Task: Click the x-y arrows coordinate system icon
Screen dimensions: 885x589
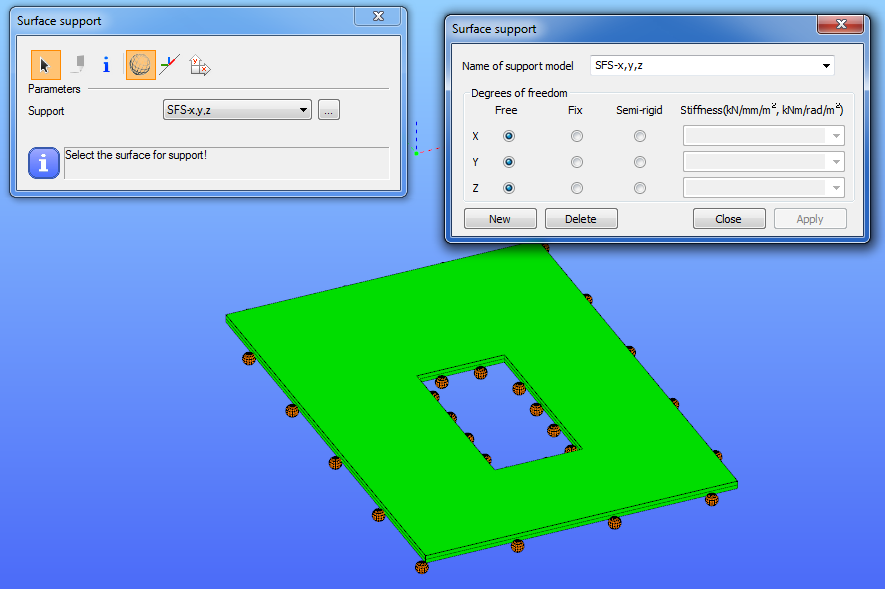Action: point(200,65)
